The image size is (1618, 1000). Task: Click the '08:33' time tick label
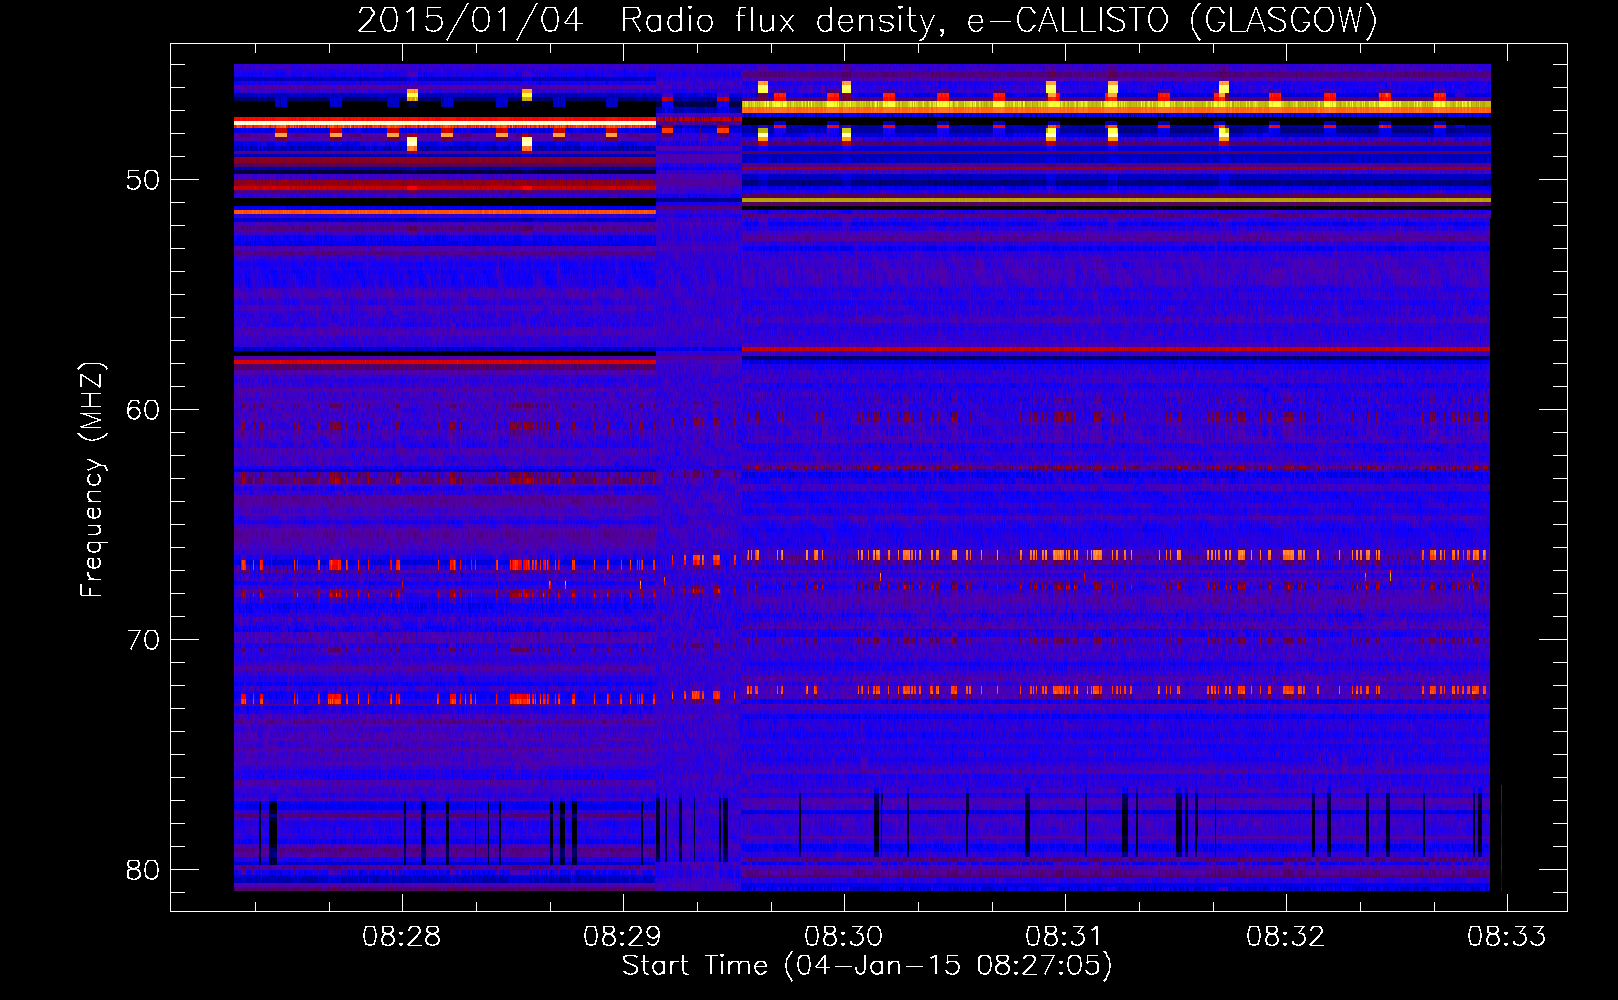point(1507,937)
